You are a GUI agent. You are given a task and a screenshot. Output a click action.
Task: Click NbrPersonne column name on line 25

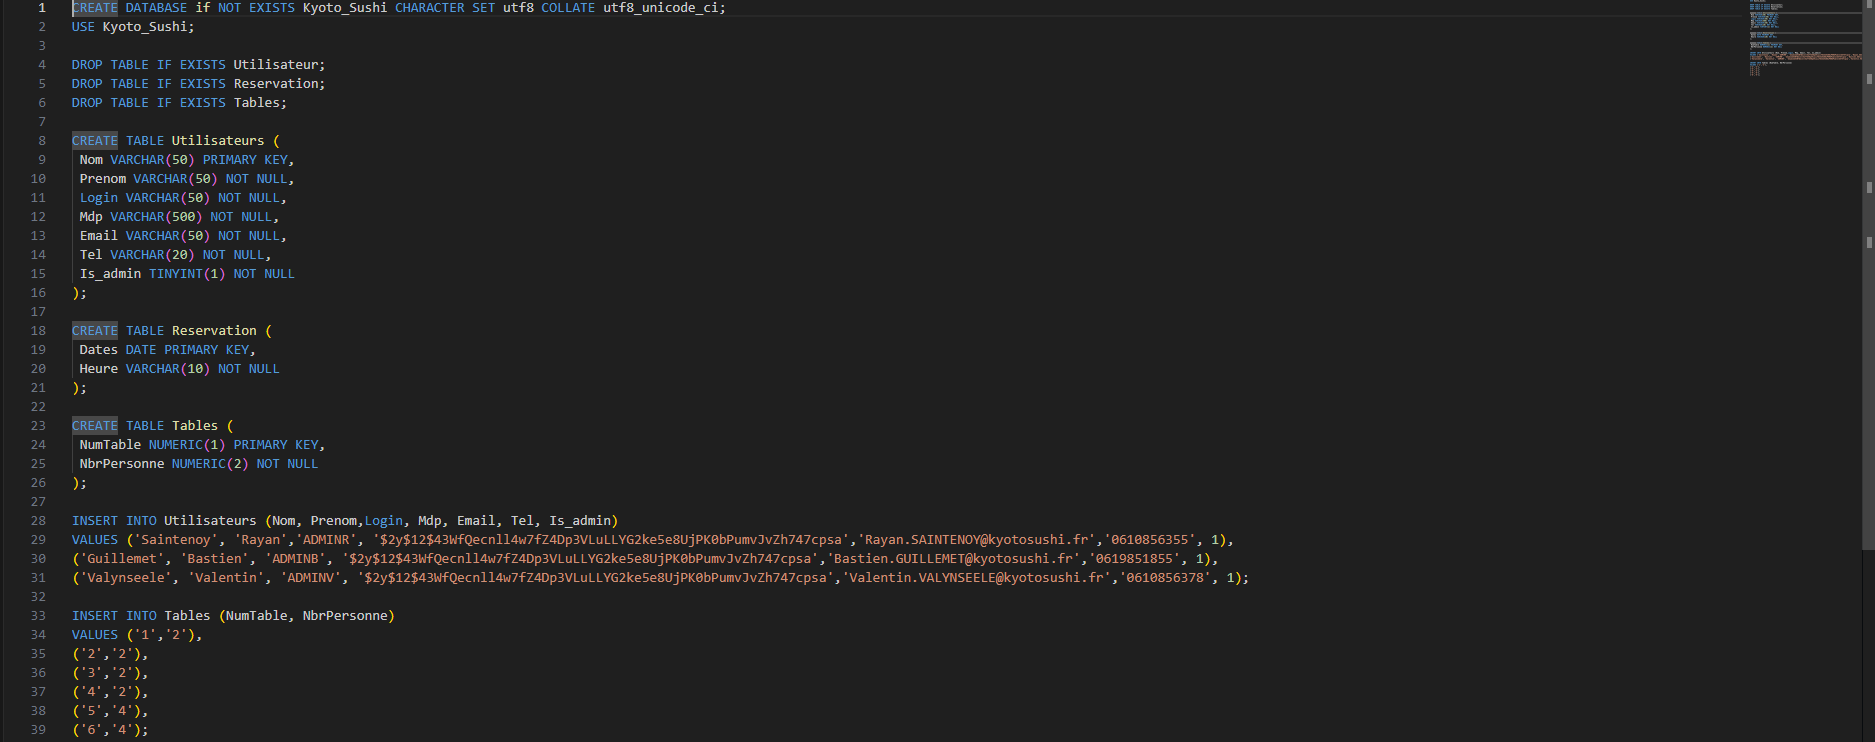coord(121,464)
